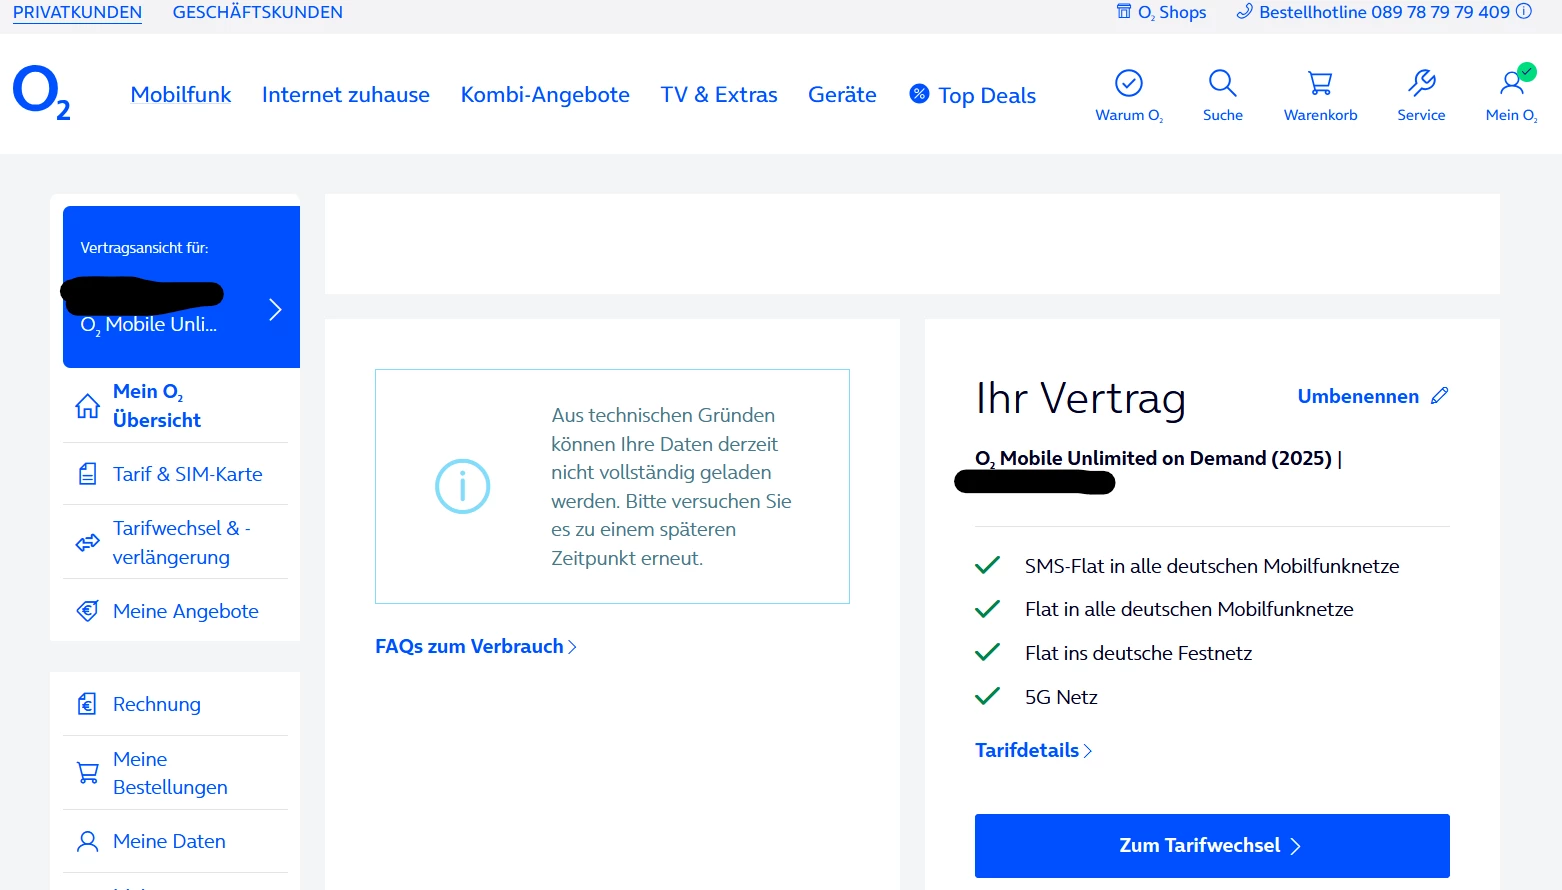Viewport: 1562px width, 890px height.
Task: Click the 5G Netz text
Action: click(x=1061, y=697)
